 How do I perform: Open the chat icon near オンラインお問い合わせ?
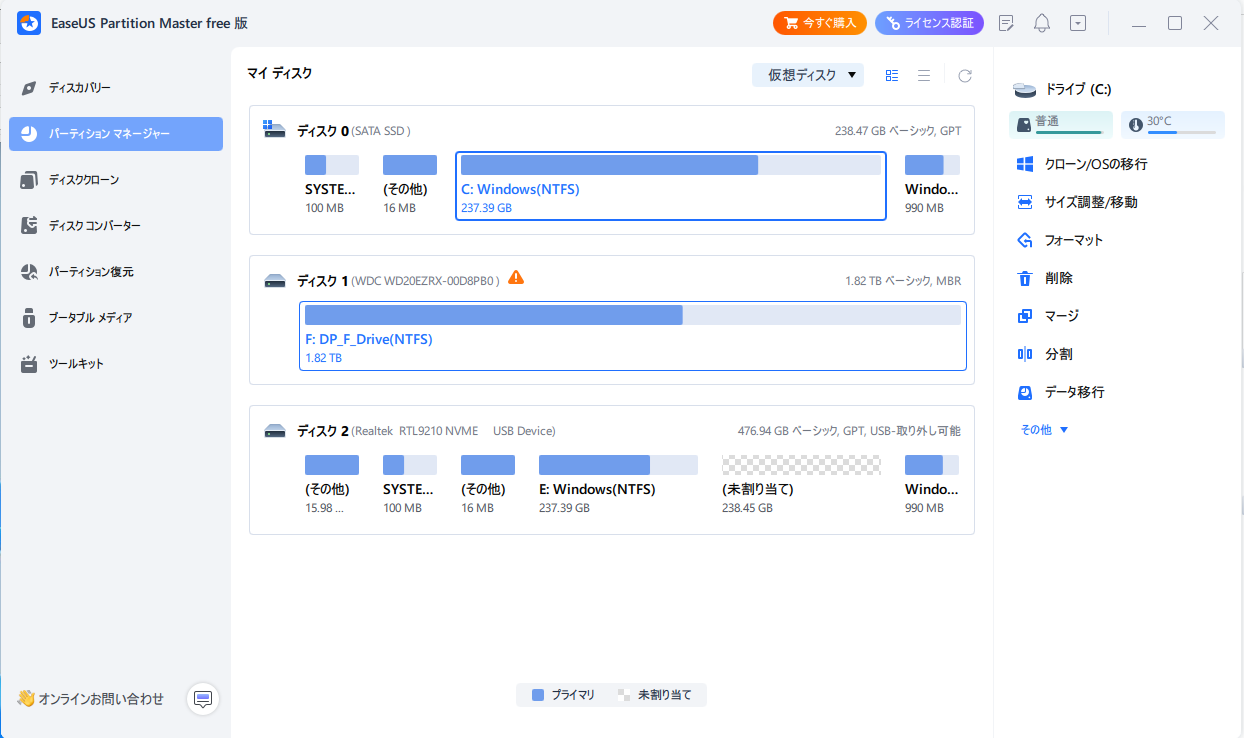coord(203,698)
